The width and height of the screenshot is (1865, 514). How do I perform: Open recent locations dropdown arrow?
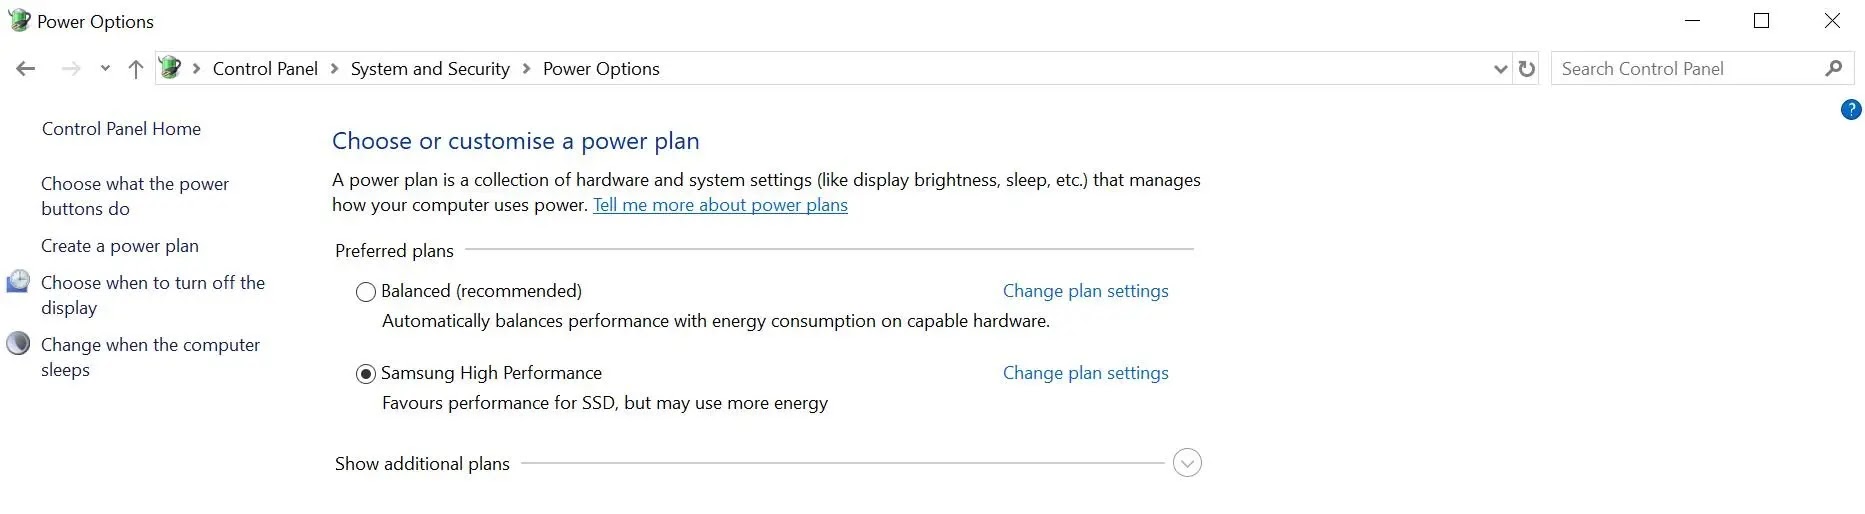coord(105,69)
